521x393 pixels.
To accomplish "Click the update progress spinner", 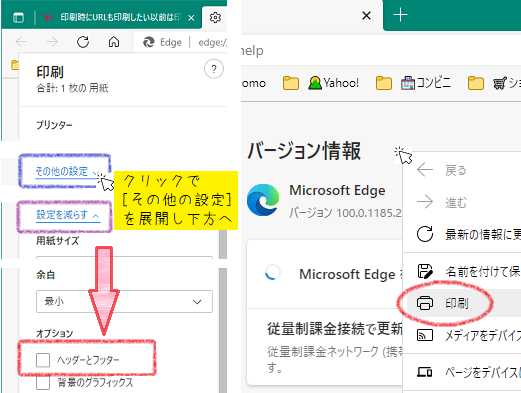I will [x=273, y=272].
